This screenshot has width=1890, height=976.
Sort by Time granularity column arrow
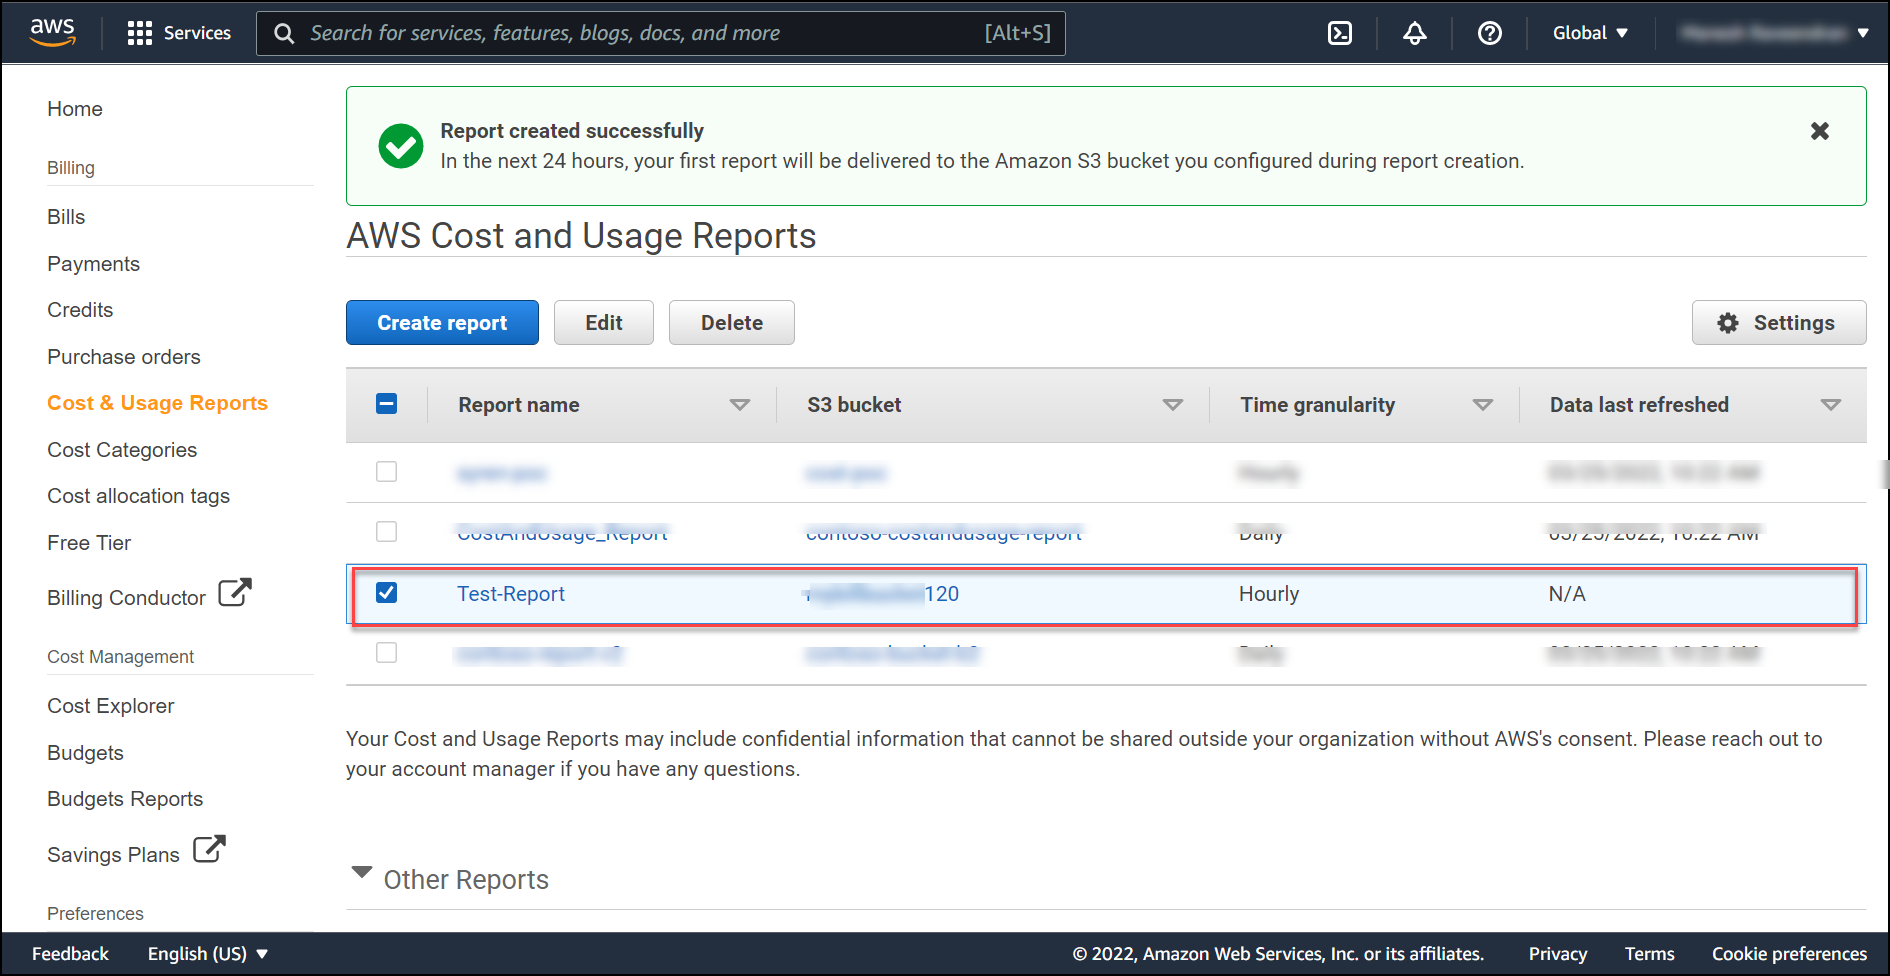tap(1482, 405)
